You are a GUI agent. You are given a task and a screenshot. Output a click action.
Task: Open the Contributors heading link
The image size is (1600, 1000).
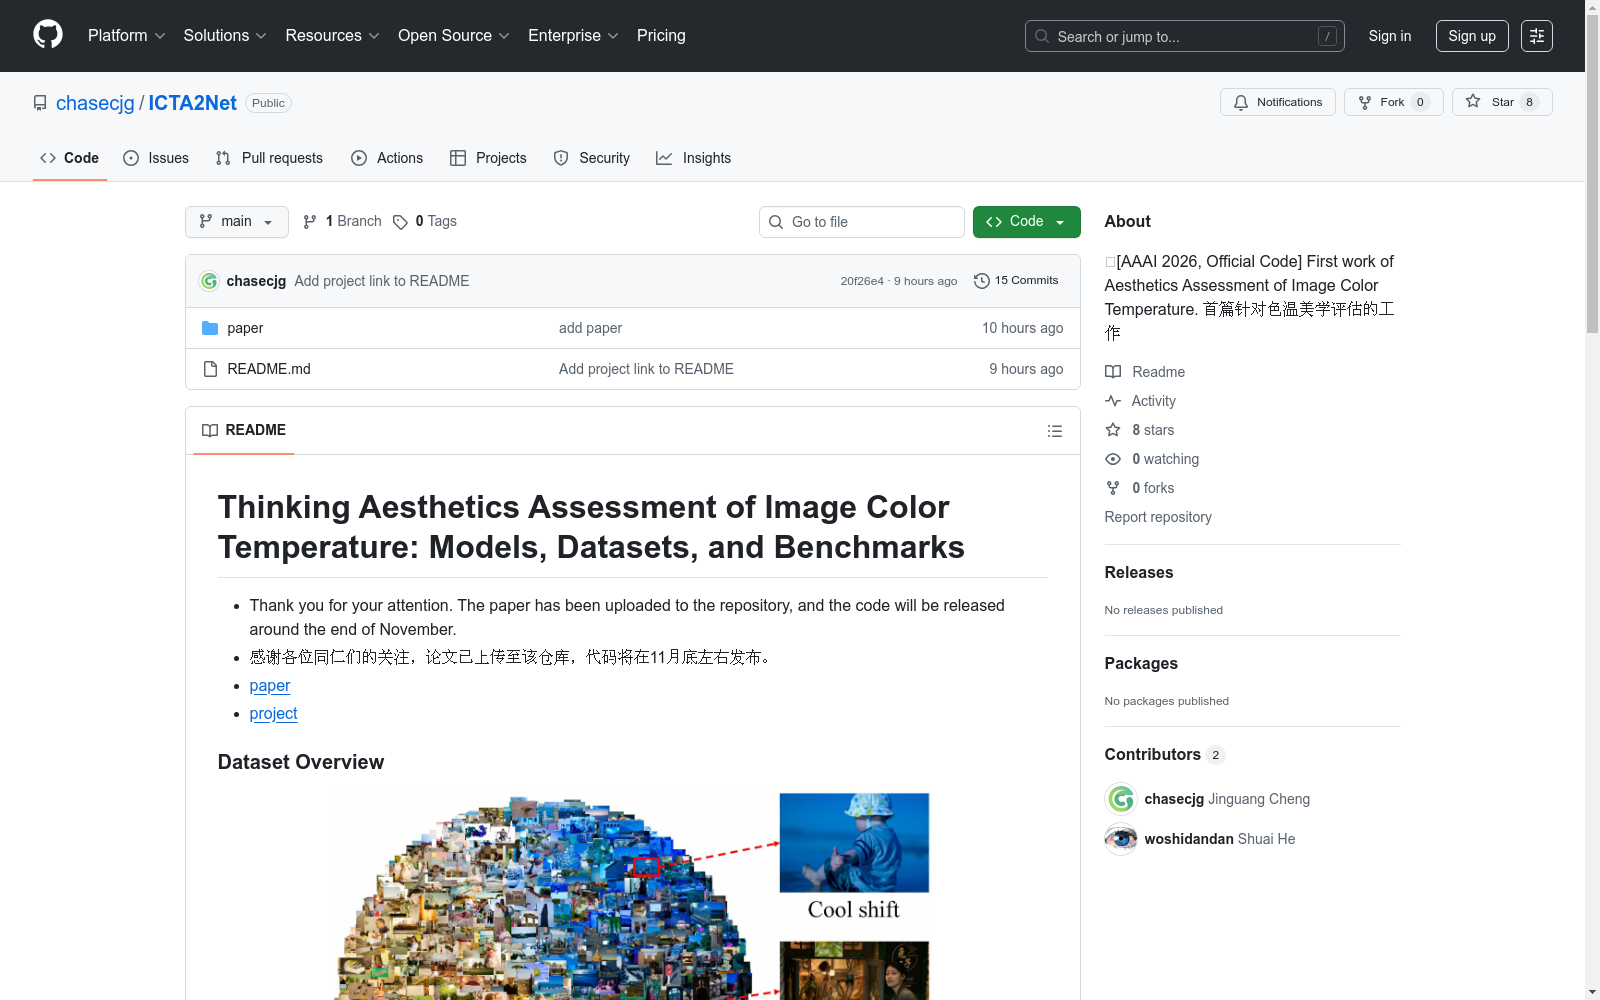pyautogui.click(x=1165, y=754)
